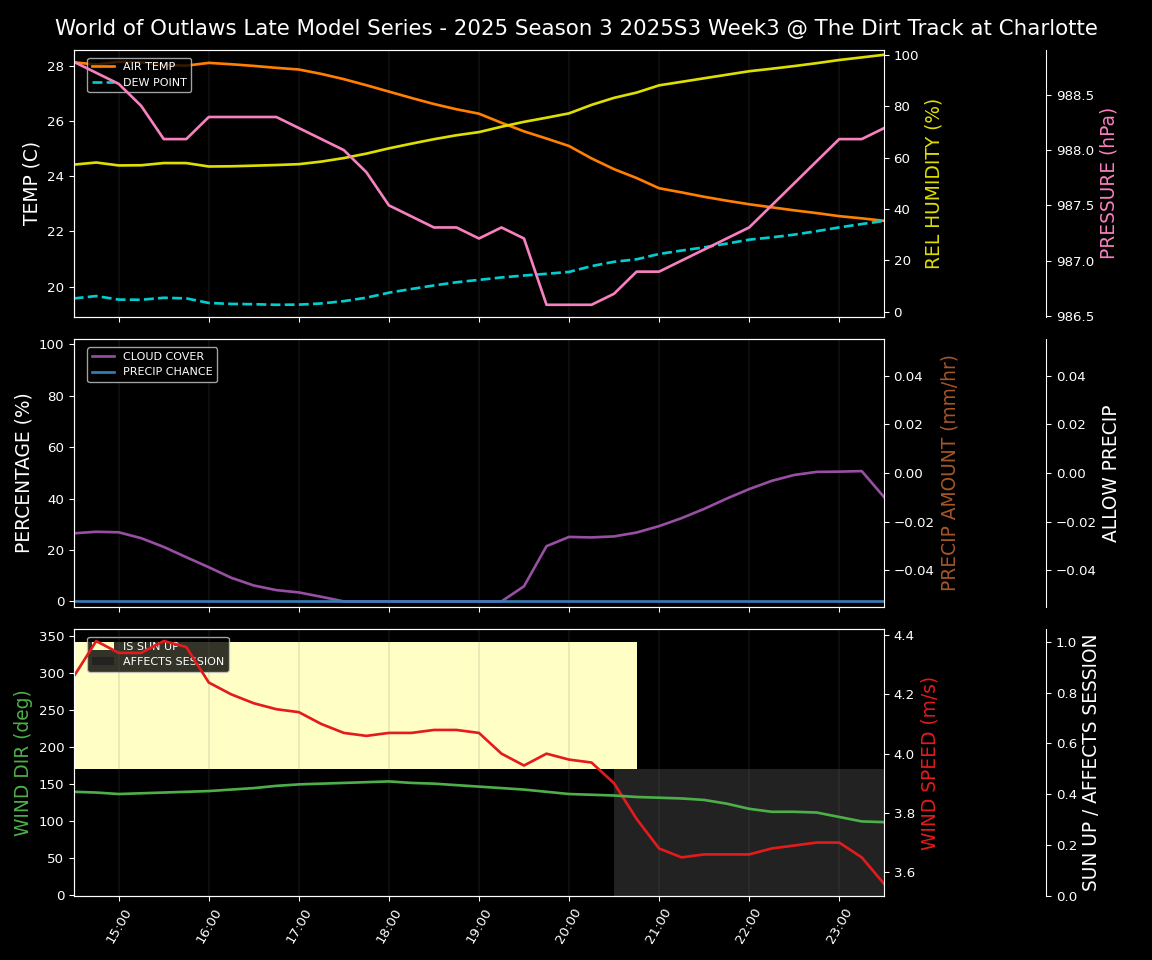
Task: Click the 19:00 time tick label
Action: [x=479, y=927]
